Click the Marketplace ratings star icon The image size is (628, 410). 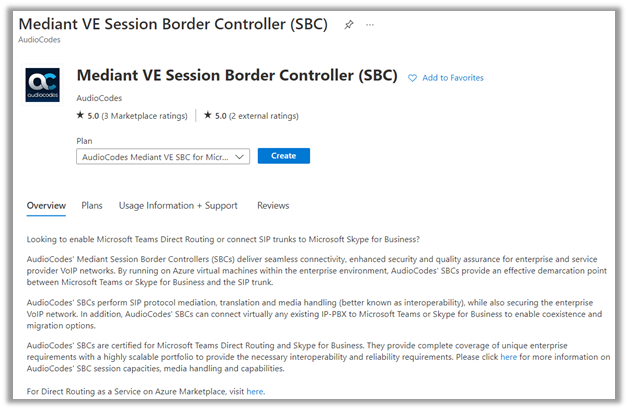click(81, 116)
